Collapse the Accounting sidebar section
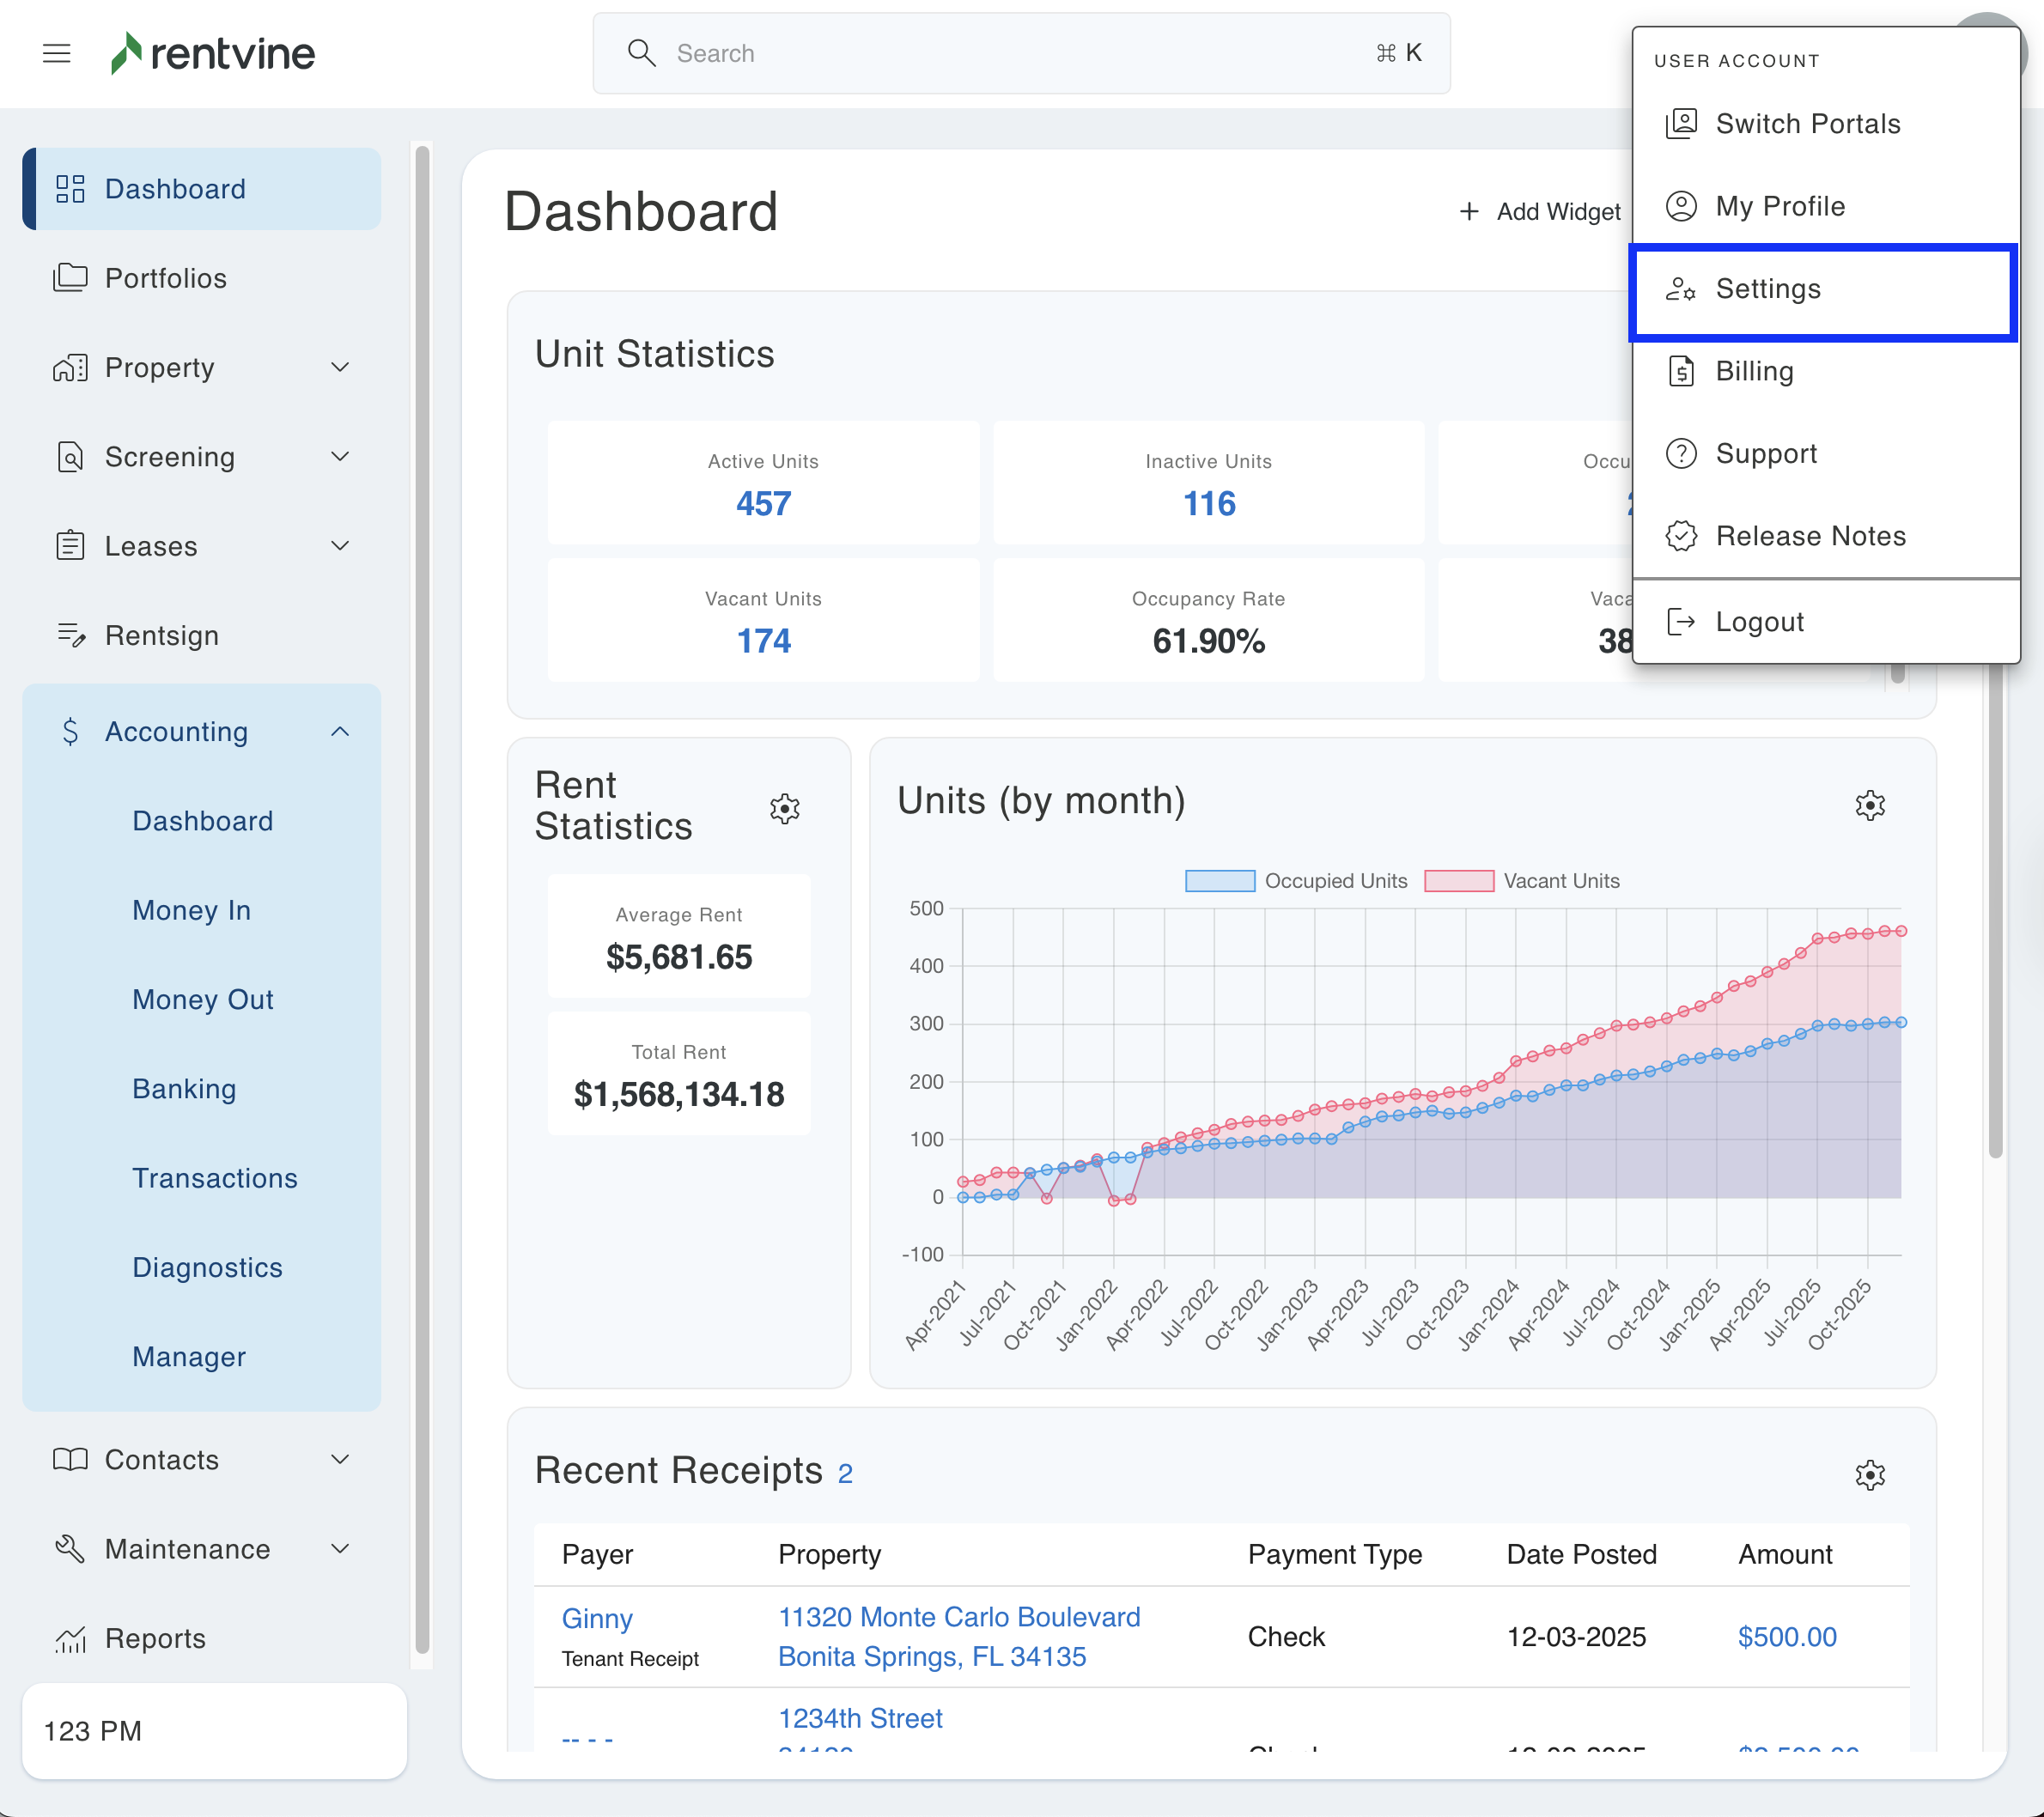This screenshot has width=2044, height=1817. coord(340,732)
